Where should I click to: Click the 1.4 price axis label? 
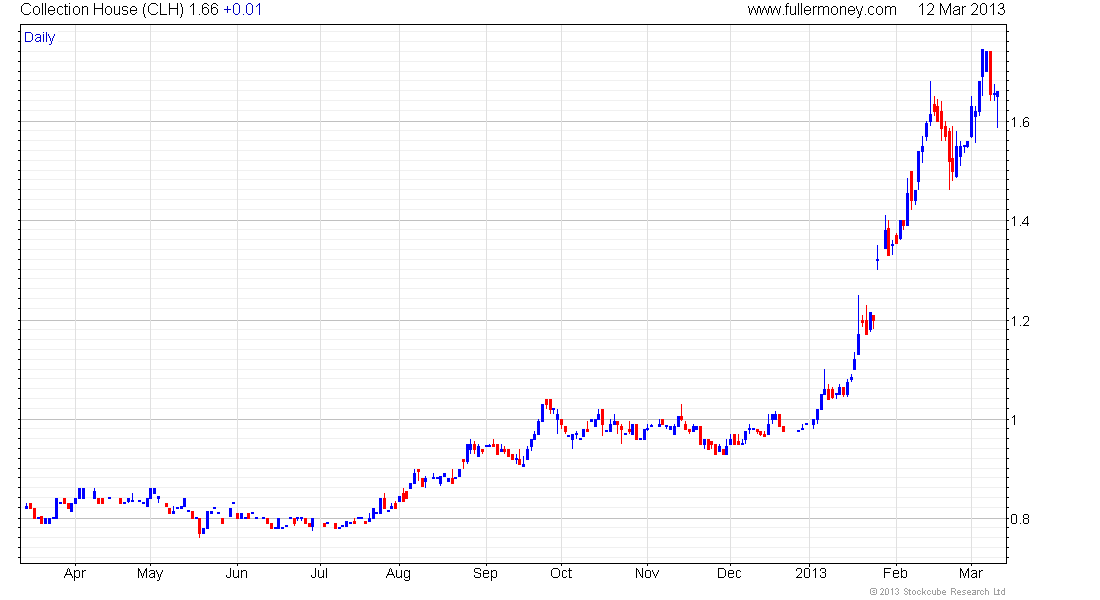point(1020,222)
